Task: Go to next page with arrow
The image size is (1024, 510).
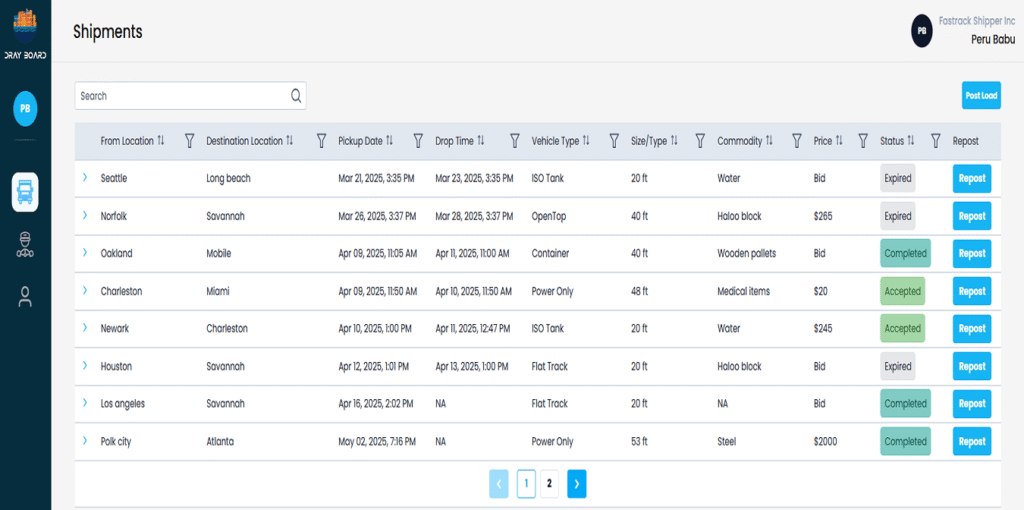Action: click(x=577, y=484)
